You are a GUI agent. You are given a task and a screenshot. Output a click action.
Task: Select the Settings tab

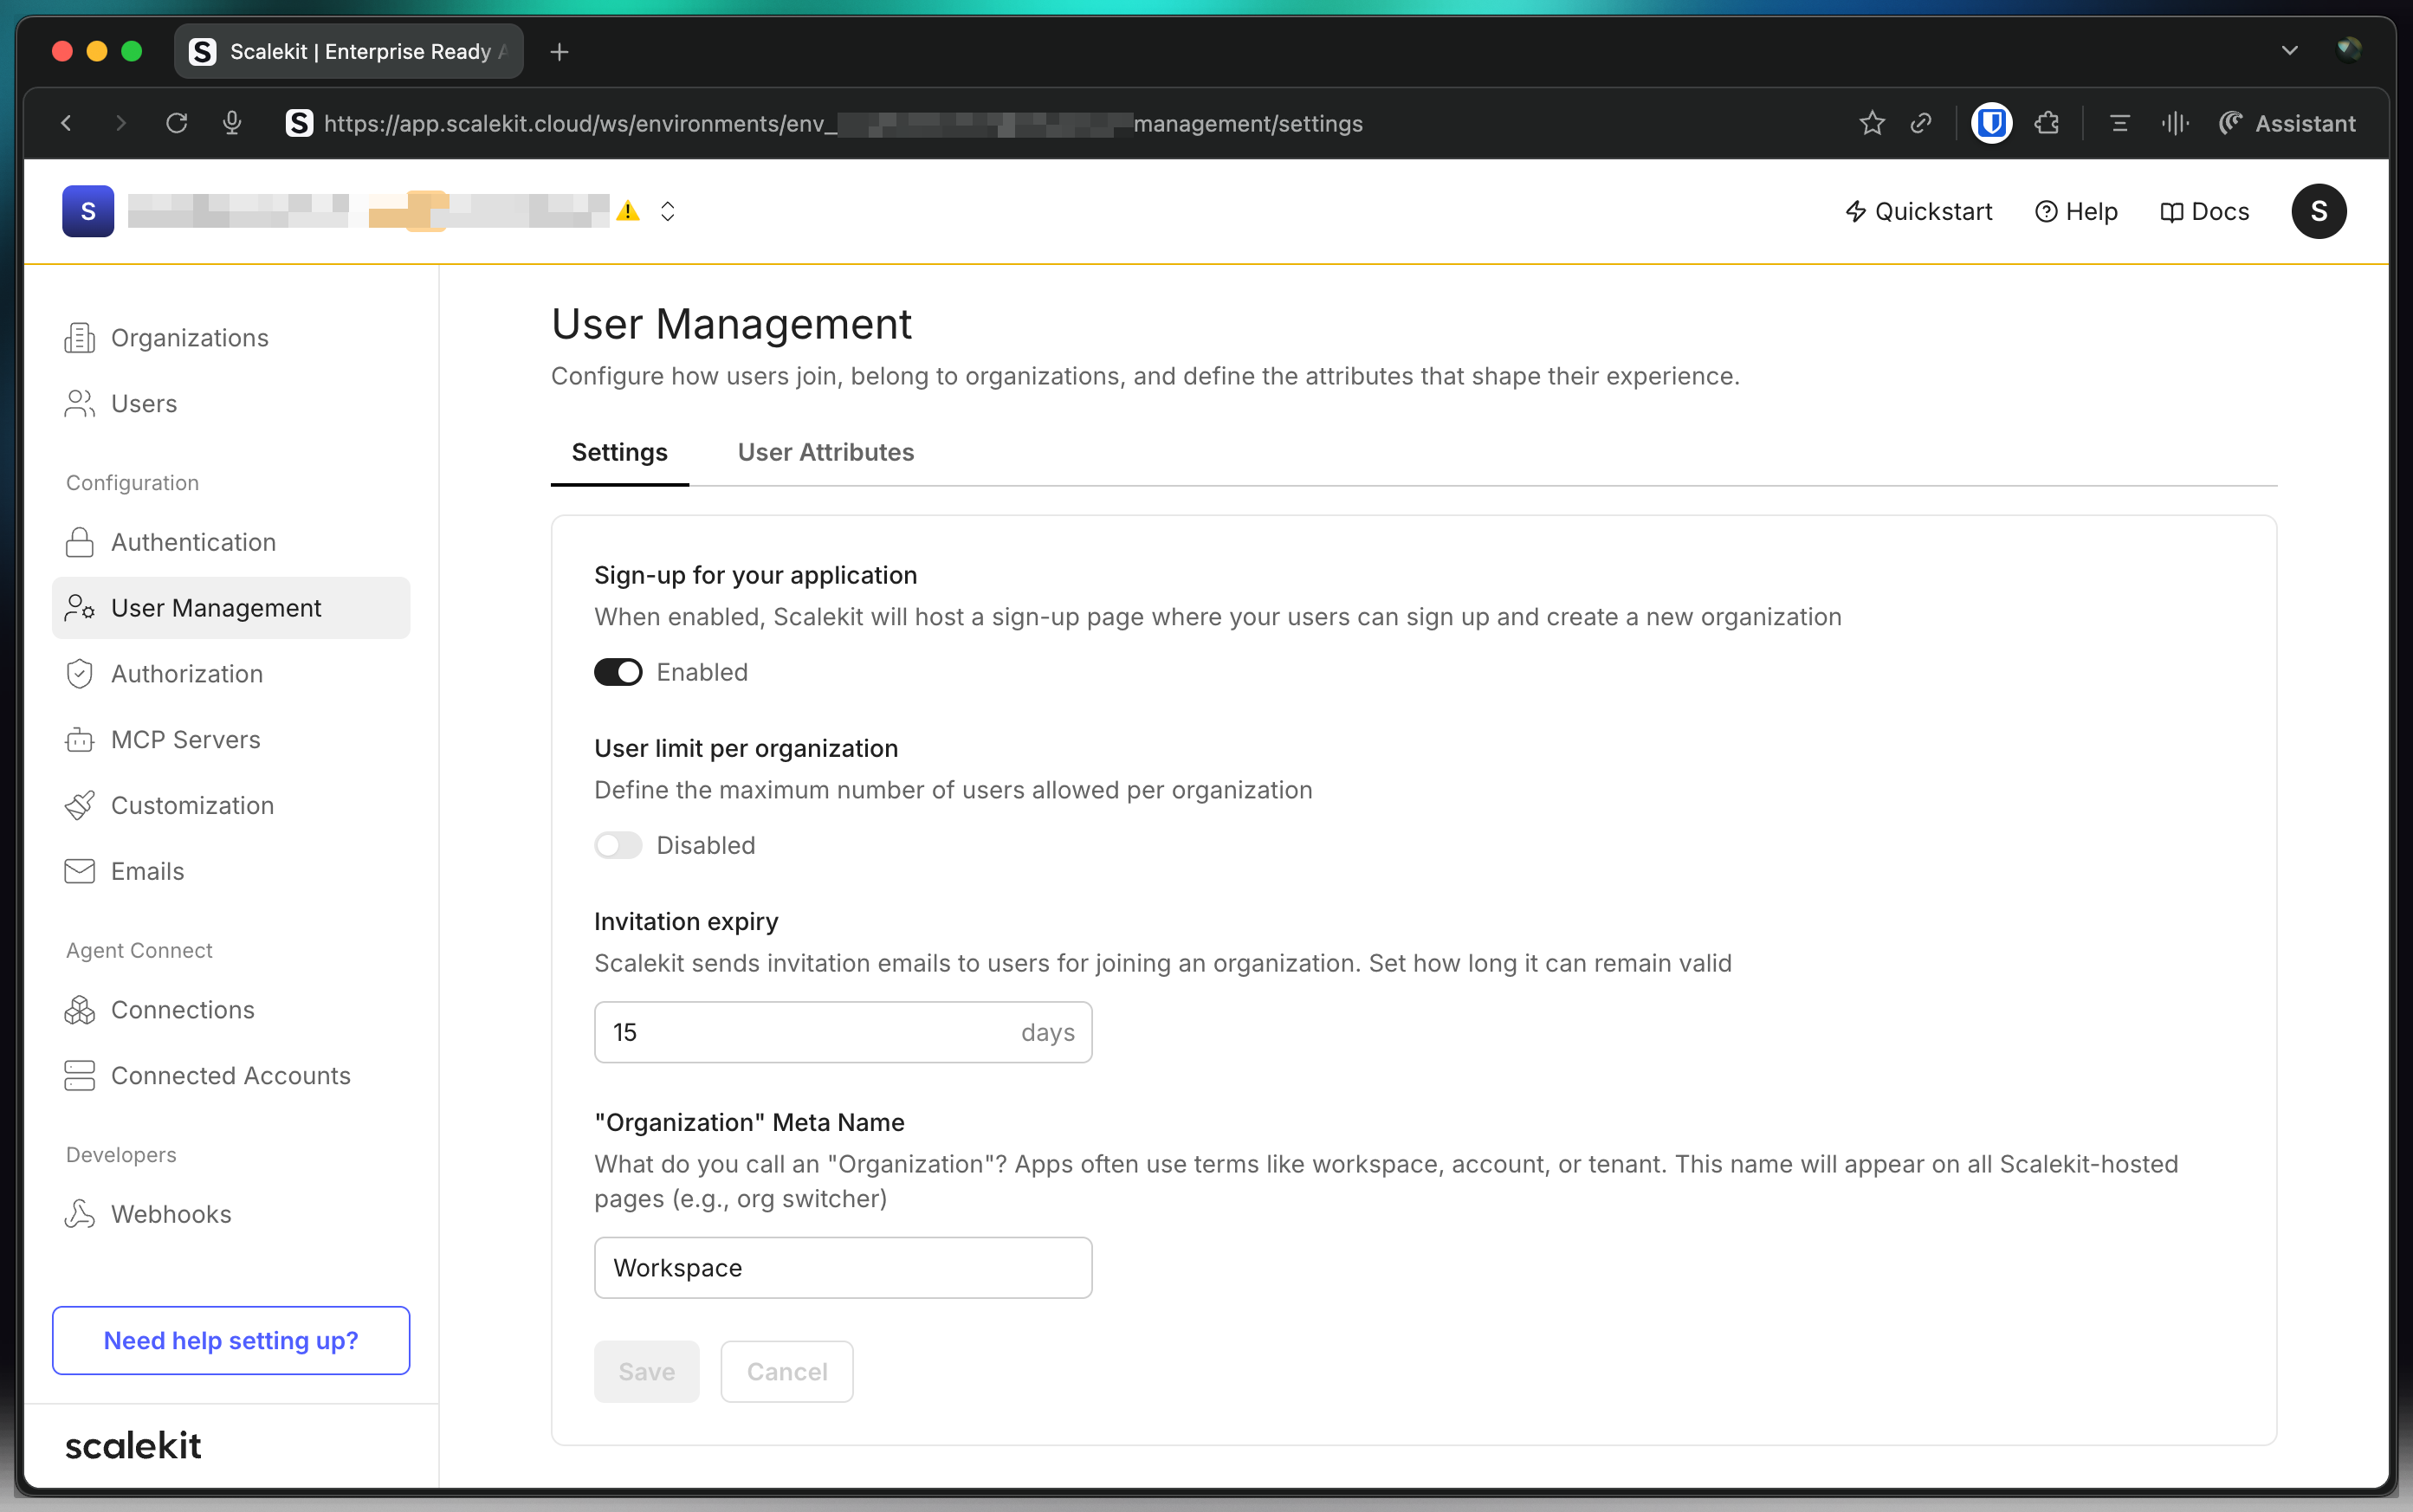click(619, 452)
